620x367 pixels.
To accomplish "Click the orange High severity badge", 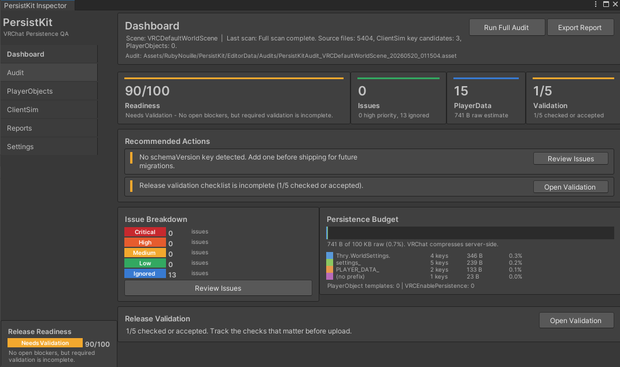I will [145, 242].
